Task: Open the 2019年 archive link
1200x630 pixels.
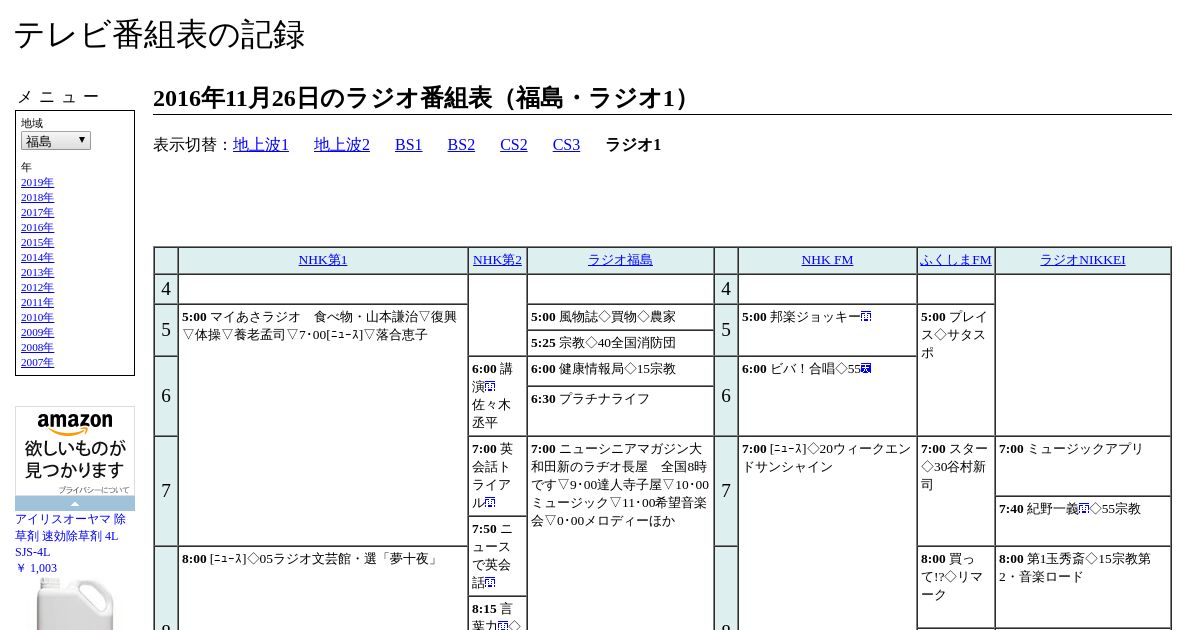Action: (37, 182)
